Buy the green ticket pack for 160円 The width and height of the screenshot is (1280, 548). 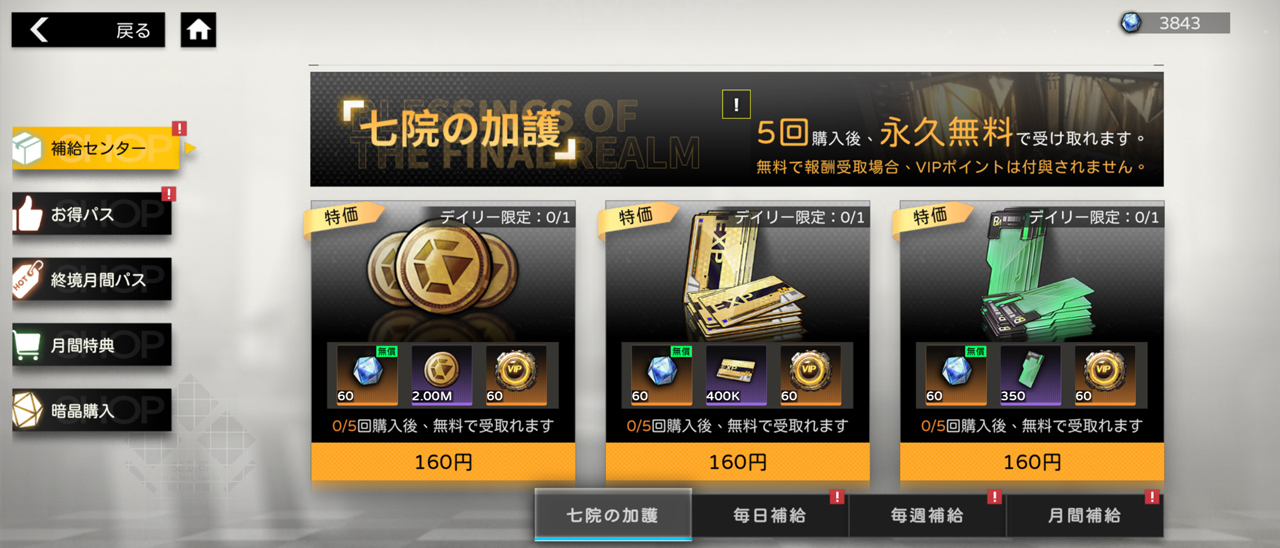[x=1032, y=462]
